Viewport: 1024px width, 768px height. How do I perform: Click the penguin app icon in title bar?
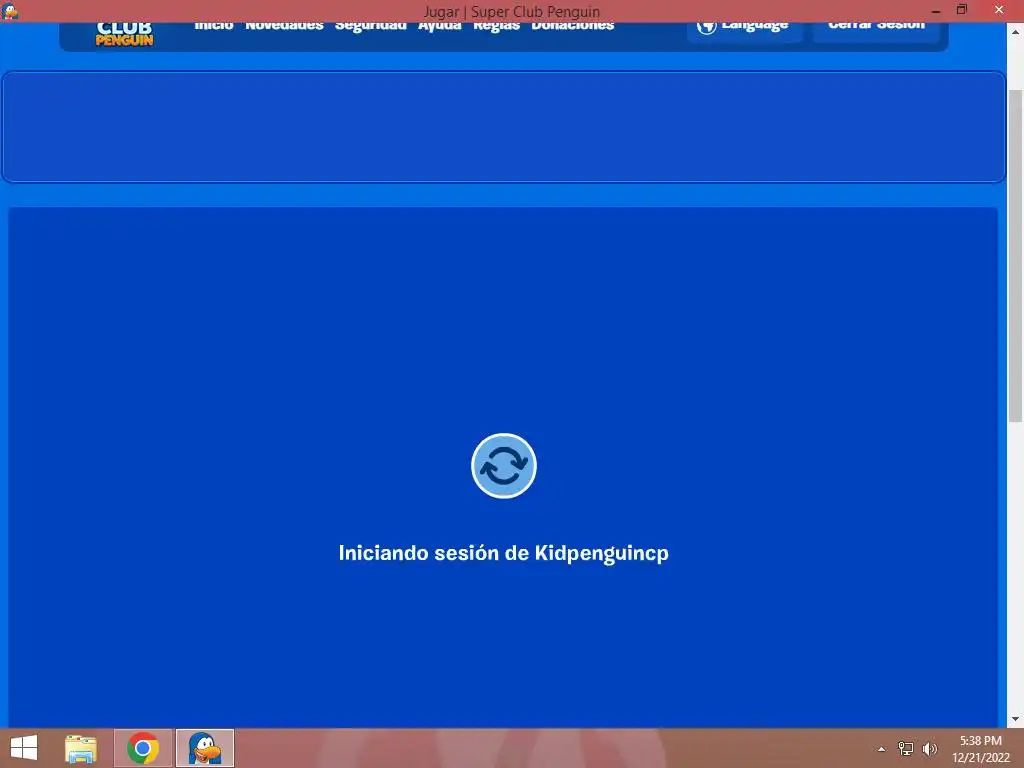[10, 11]
